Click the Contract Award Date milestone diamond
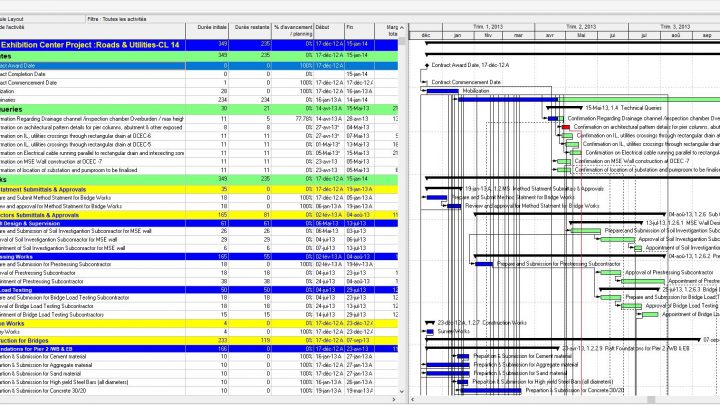The width and height of the screenshot is (720, 405). click(x=427, y=66)
